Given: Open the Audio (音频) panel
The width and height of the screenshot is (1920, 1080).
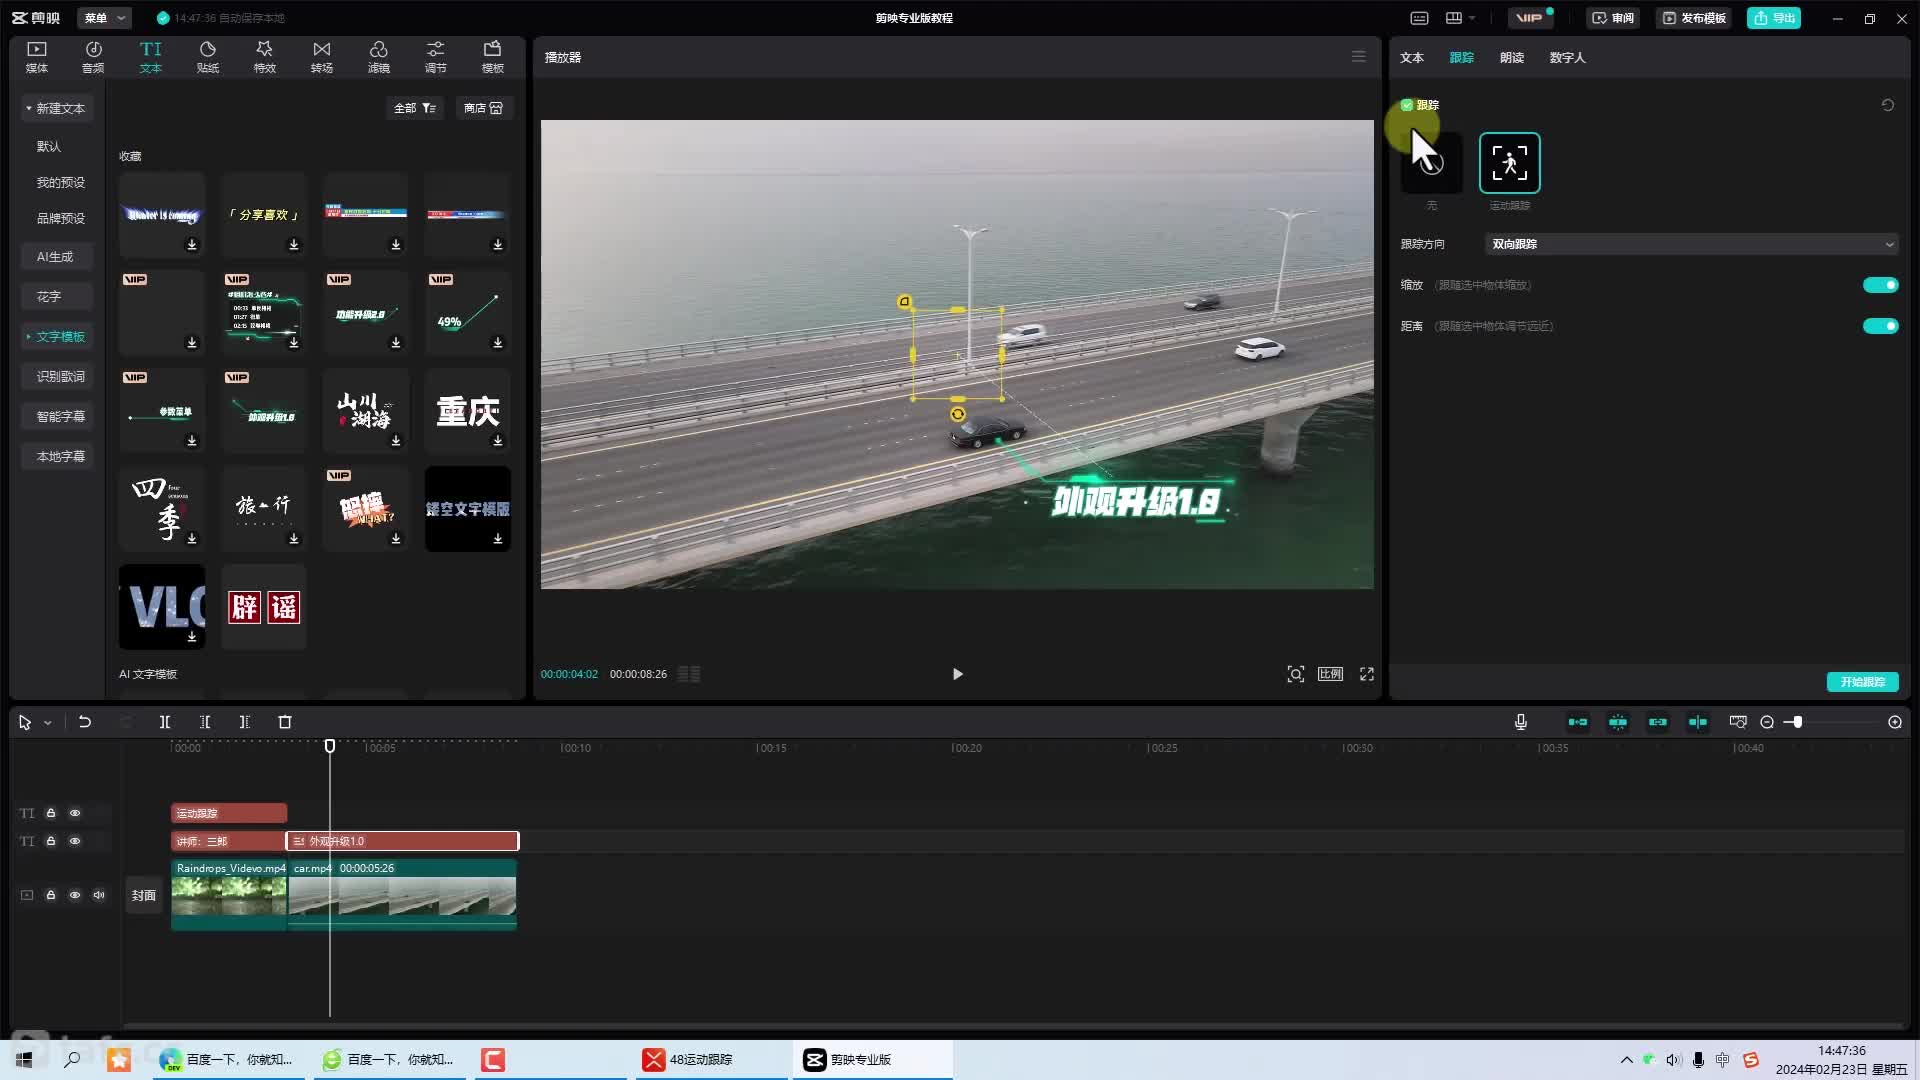Looking at the screenshot, I should pyautogui.click(x=93, y=57).
